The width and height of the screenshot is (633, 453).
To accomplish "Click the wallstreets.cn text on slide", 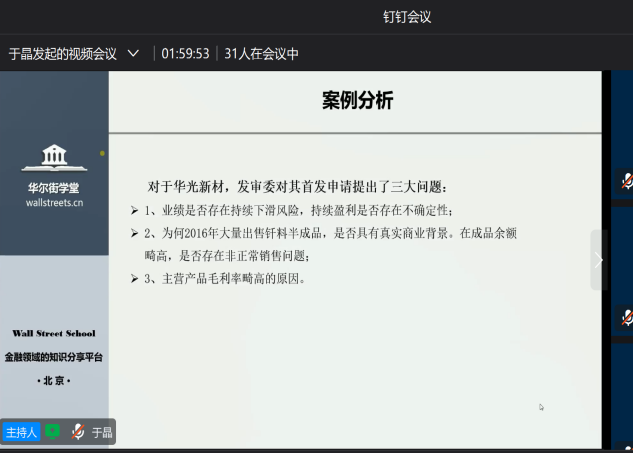I will pyautogui.click(x=54, y=203).
